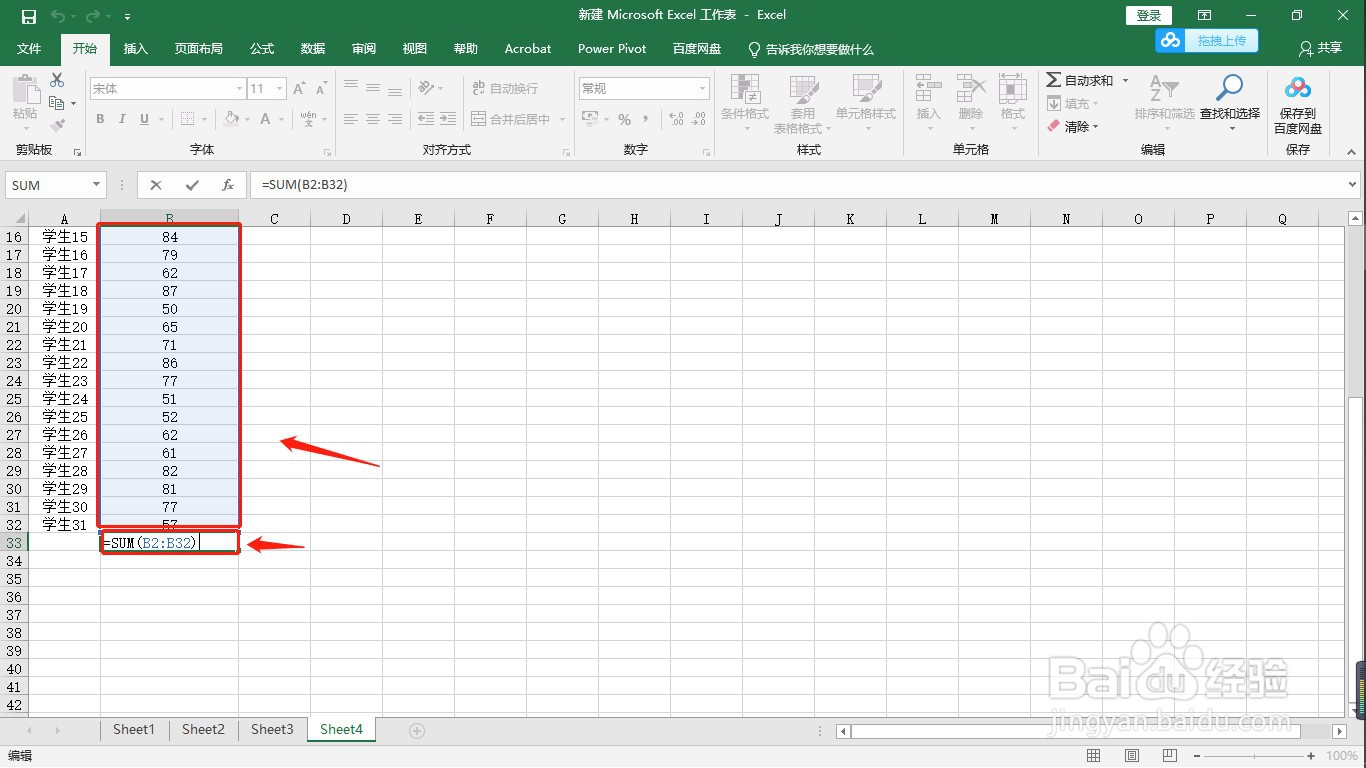The width and height of the screenshot is (1366, 768).
Task: Click the 拖拽上传 upload button
Action: (x=1207, y=40)
